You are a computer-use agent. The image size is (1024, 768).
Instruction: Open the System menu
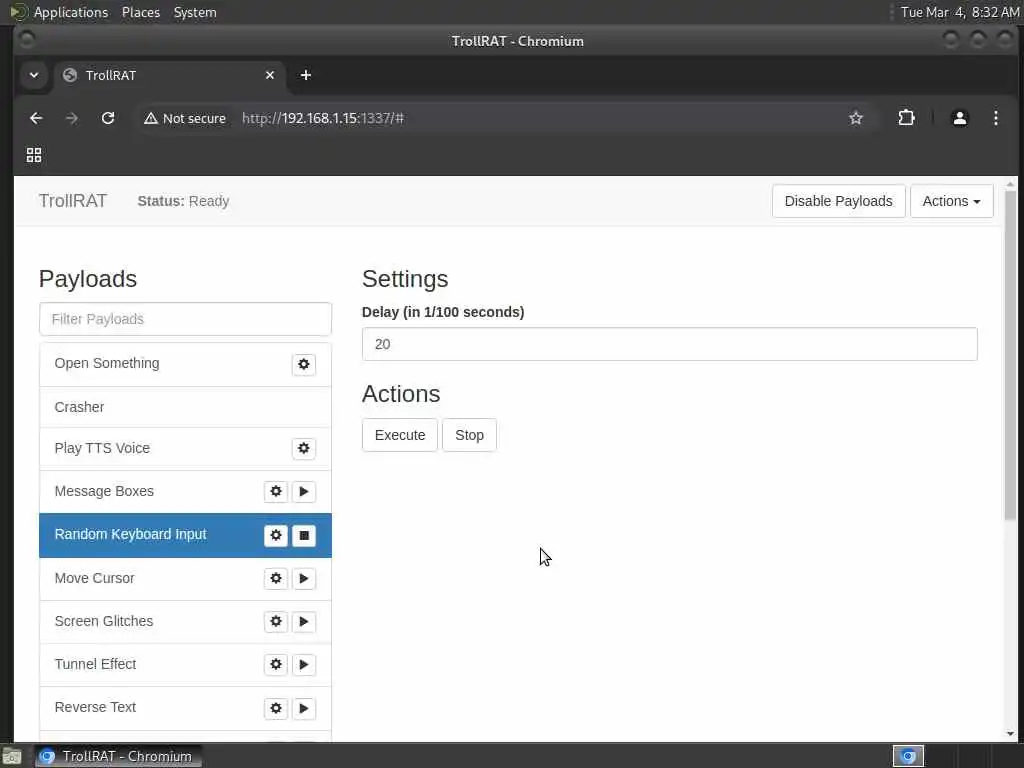pyautogui.click(x=195, y=12)
